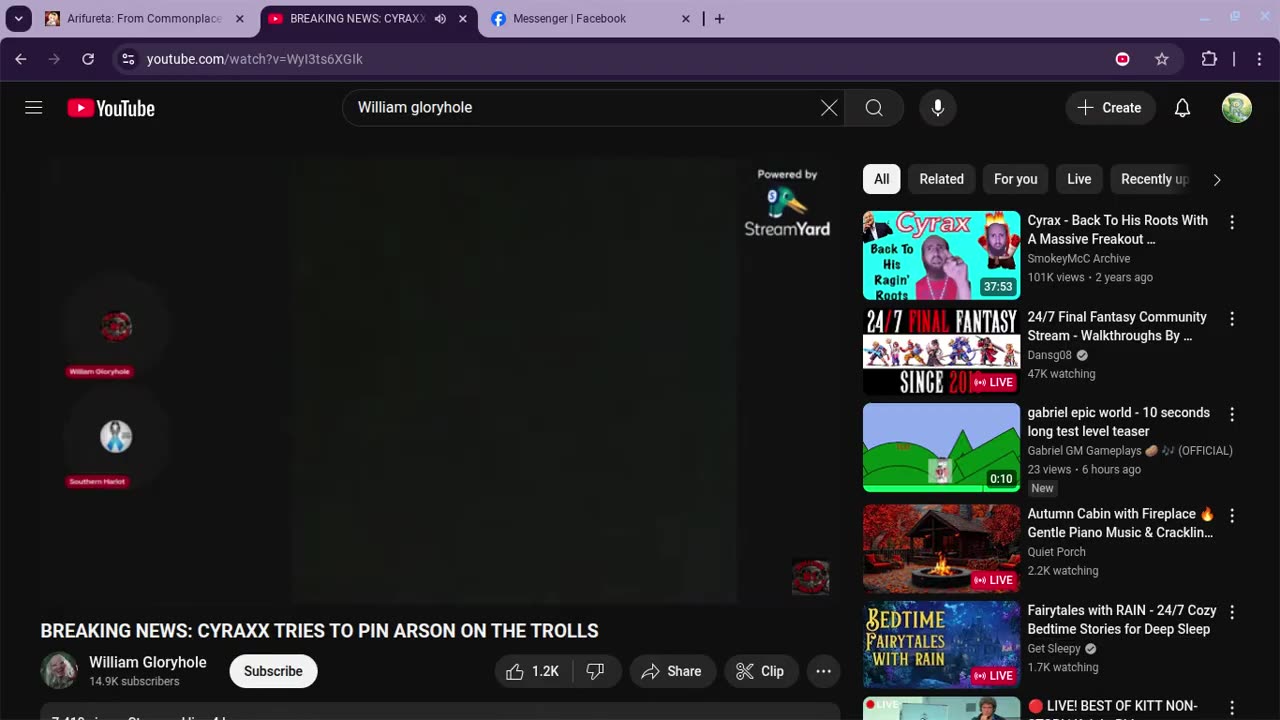Dislike the video with thumbs down
This screenshot has height=720, width=1280.
click(x=596, y=671)
